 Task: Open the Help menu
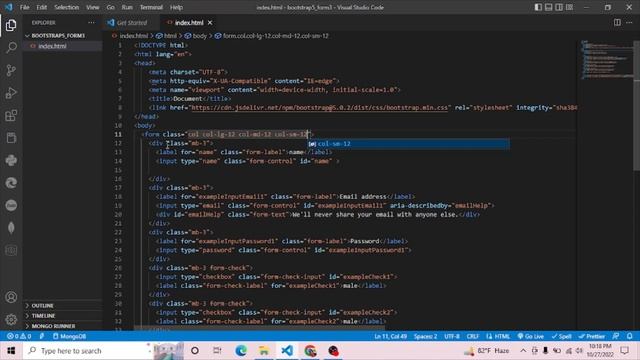[176, 7]
